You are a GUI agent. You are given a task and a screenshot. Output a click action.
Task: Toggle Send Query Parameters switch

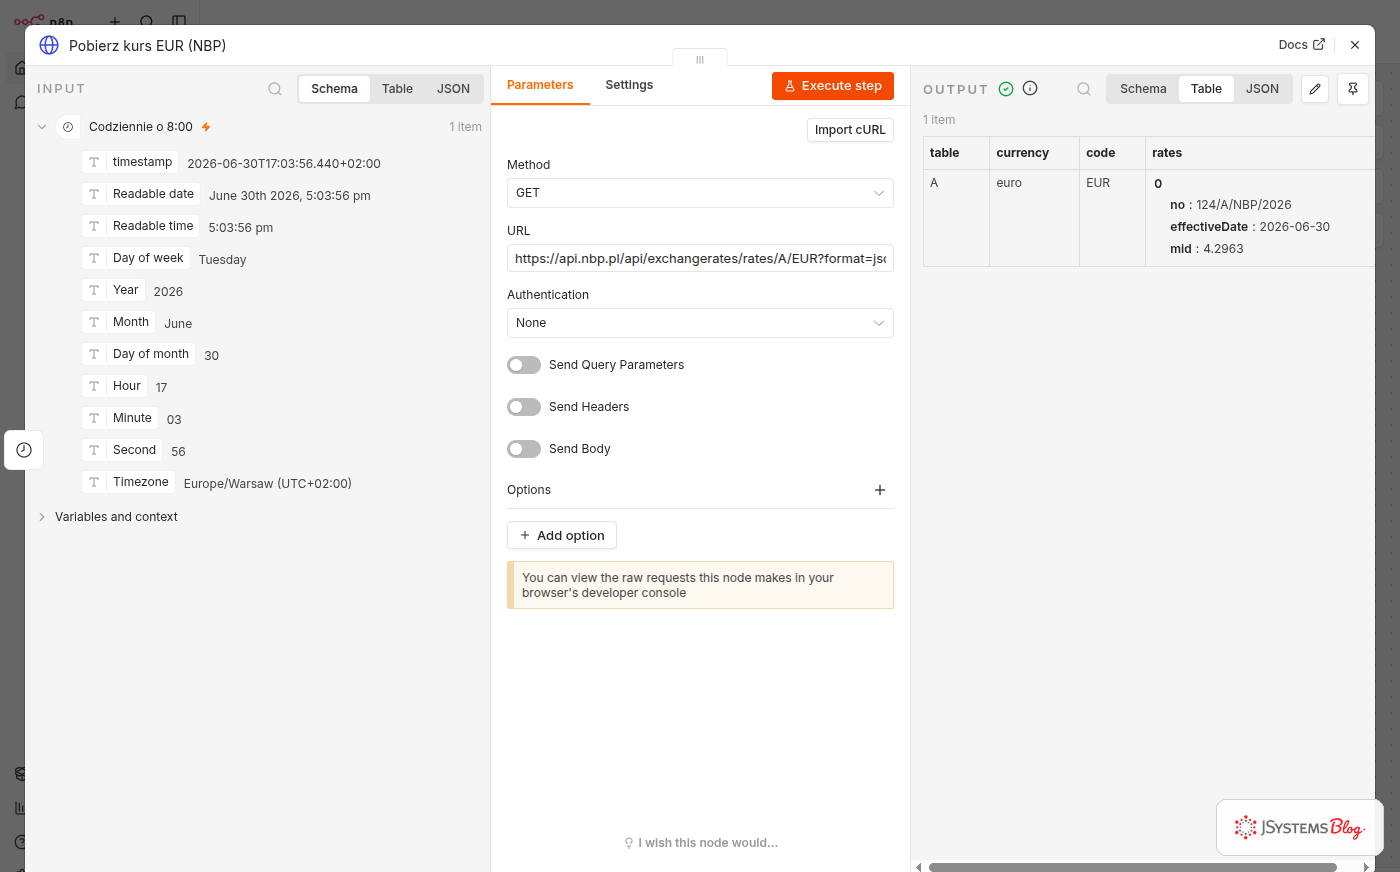point(524,365)
